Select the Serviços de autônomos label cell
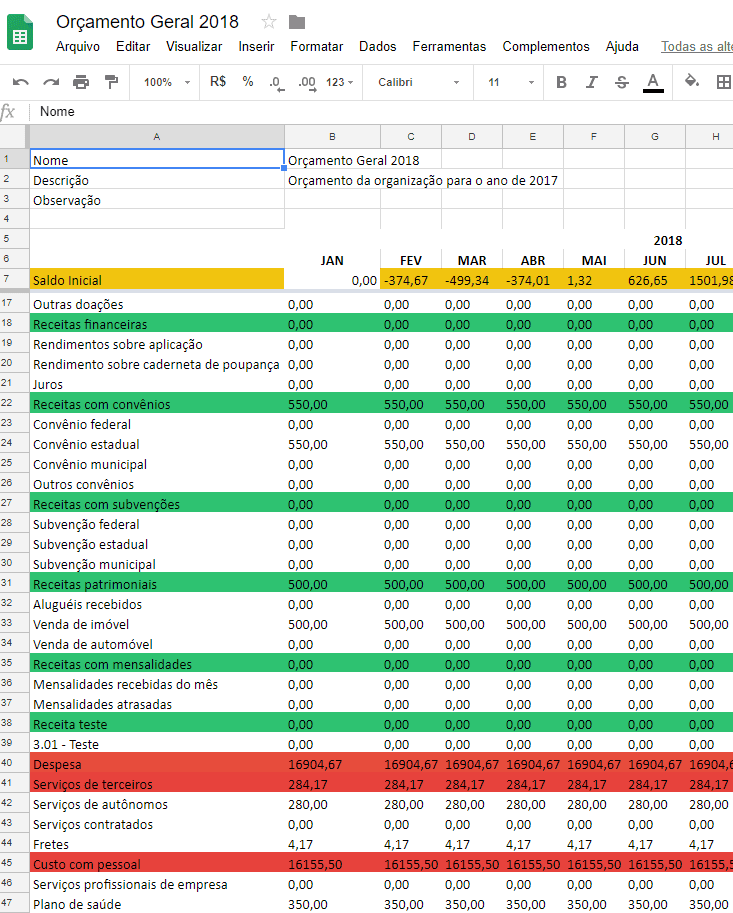This screenshot has width=733, height=913. coord(157,804)
